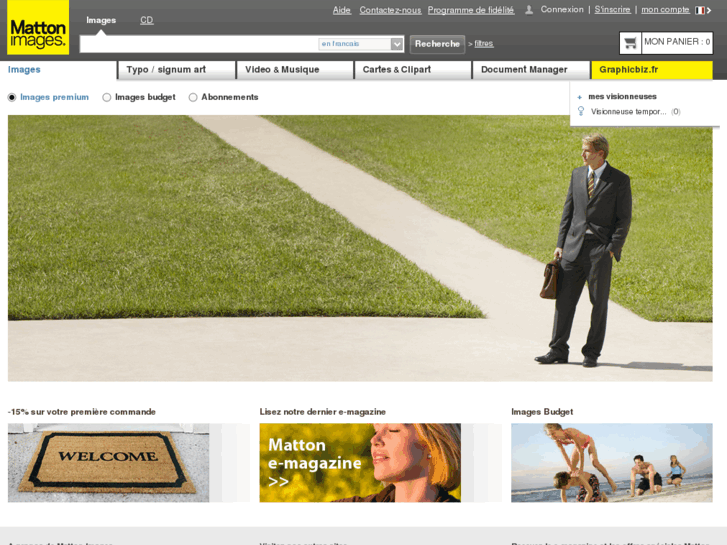Open the mon compte link
This screenshot has height=545, width=727.
[665, 10]
